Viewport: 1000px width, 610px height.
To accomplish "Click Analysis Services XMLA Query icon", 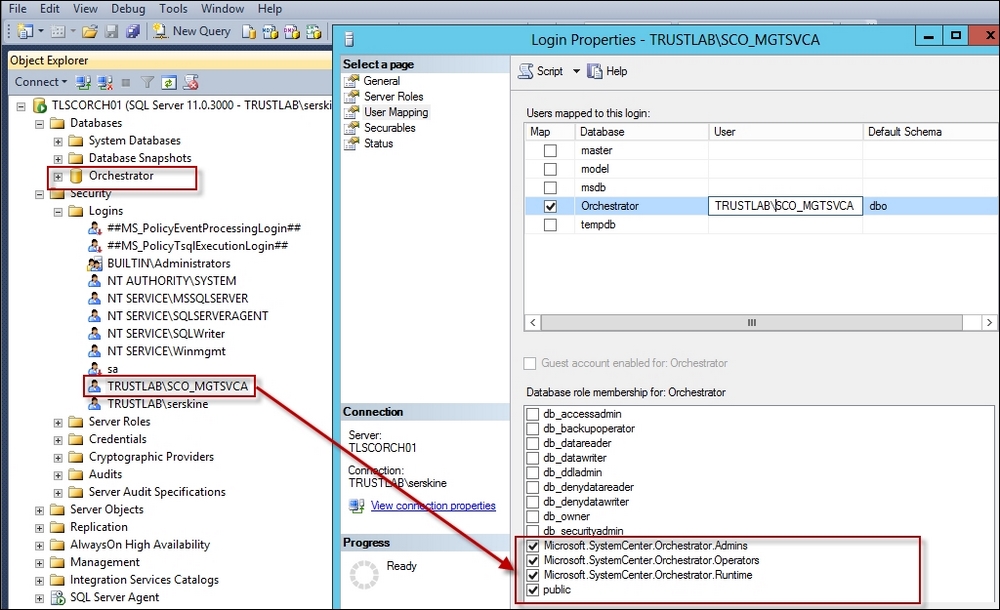I will pos(314,31).
